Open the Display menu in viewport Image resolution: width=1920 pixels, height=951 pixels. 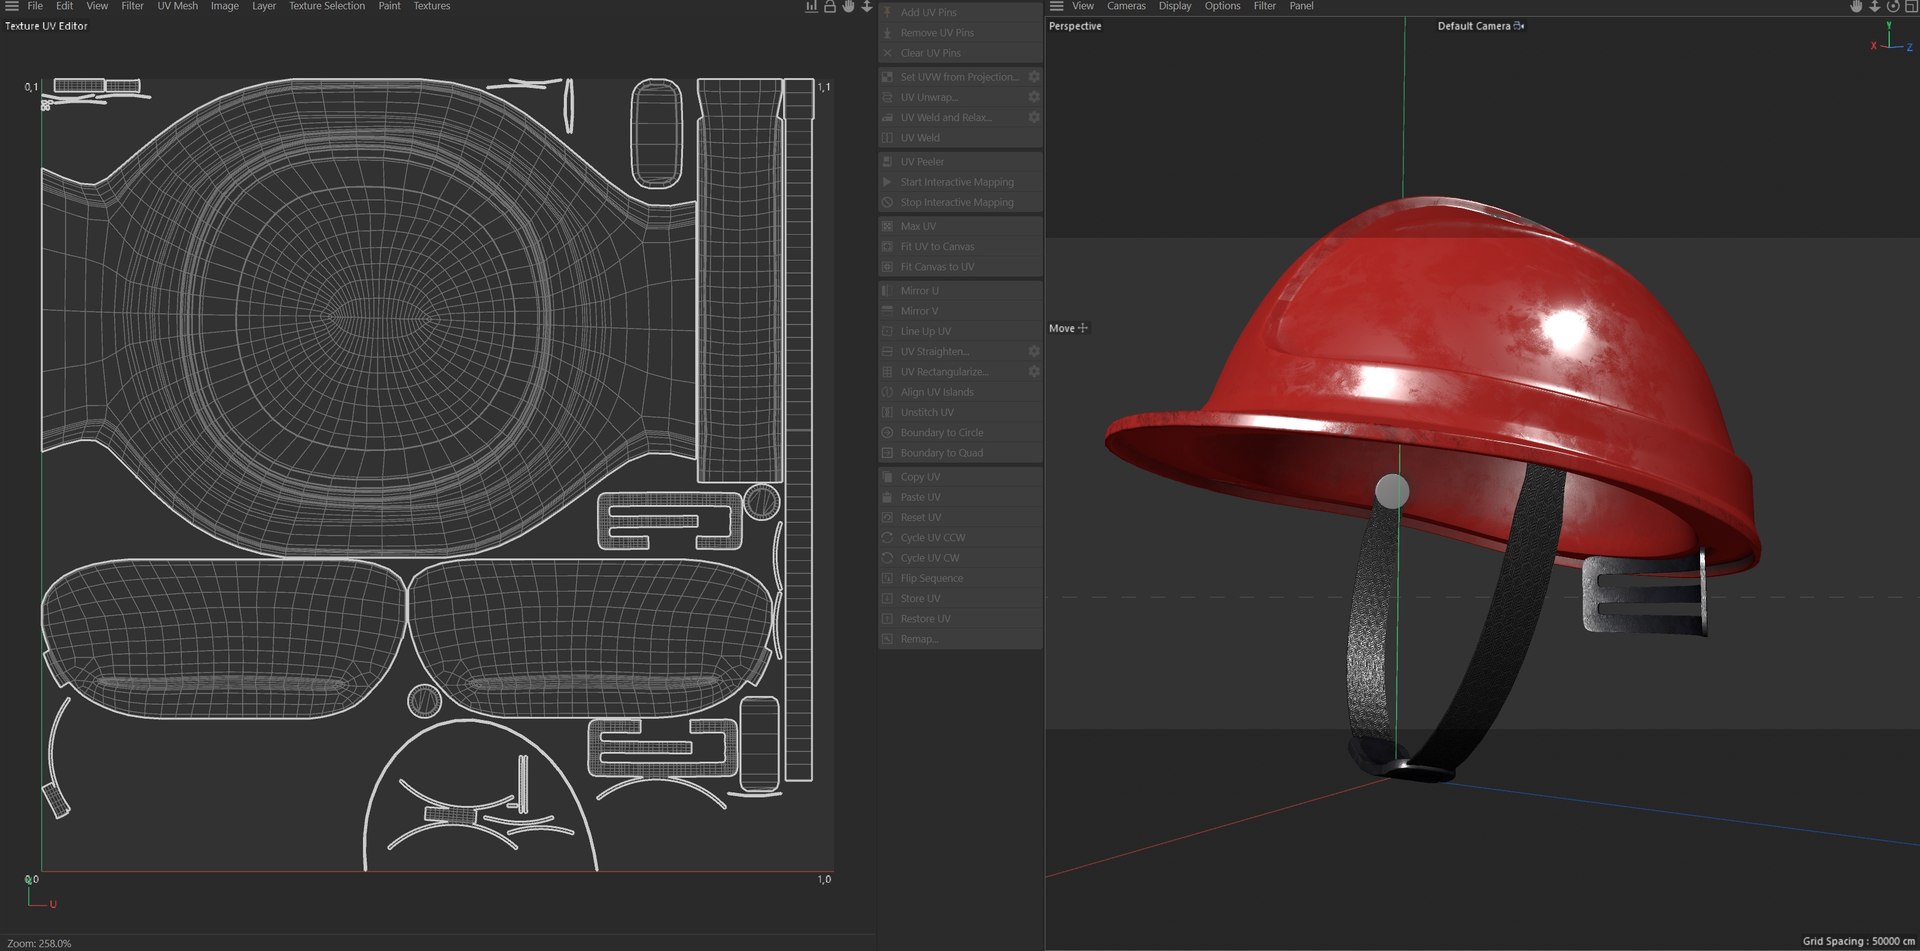click(1175, 6)
